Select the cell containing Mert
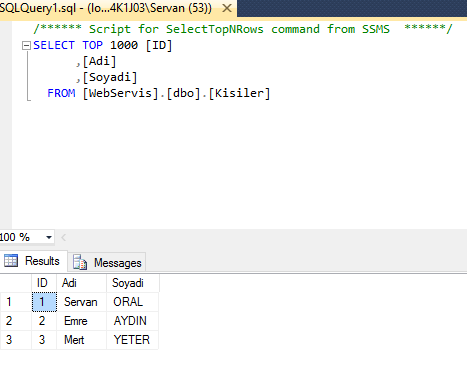 click(81, 340)
